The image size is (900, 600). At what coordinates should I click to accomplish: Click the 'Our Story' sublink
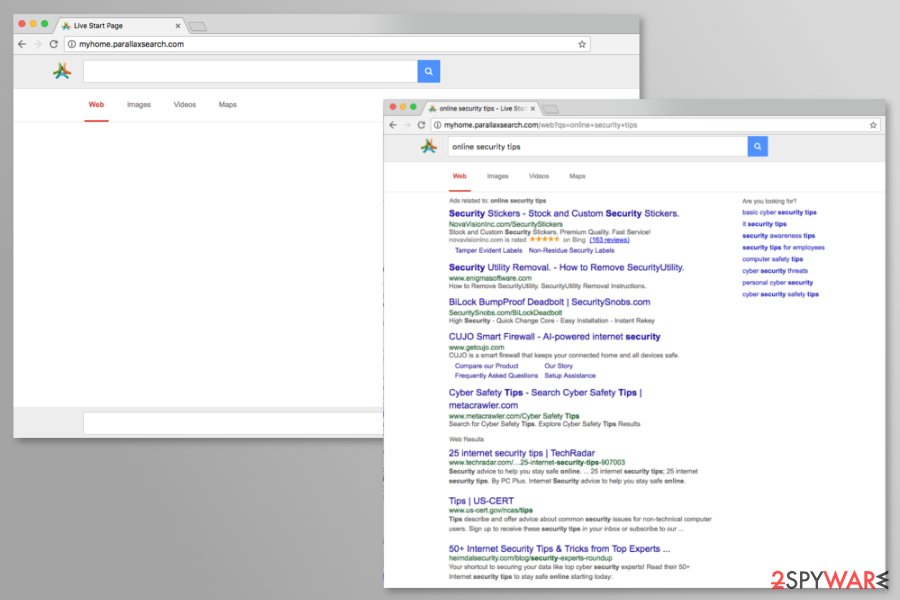pyautogui.click(x=558, y=366)
